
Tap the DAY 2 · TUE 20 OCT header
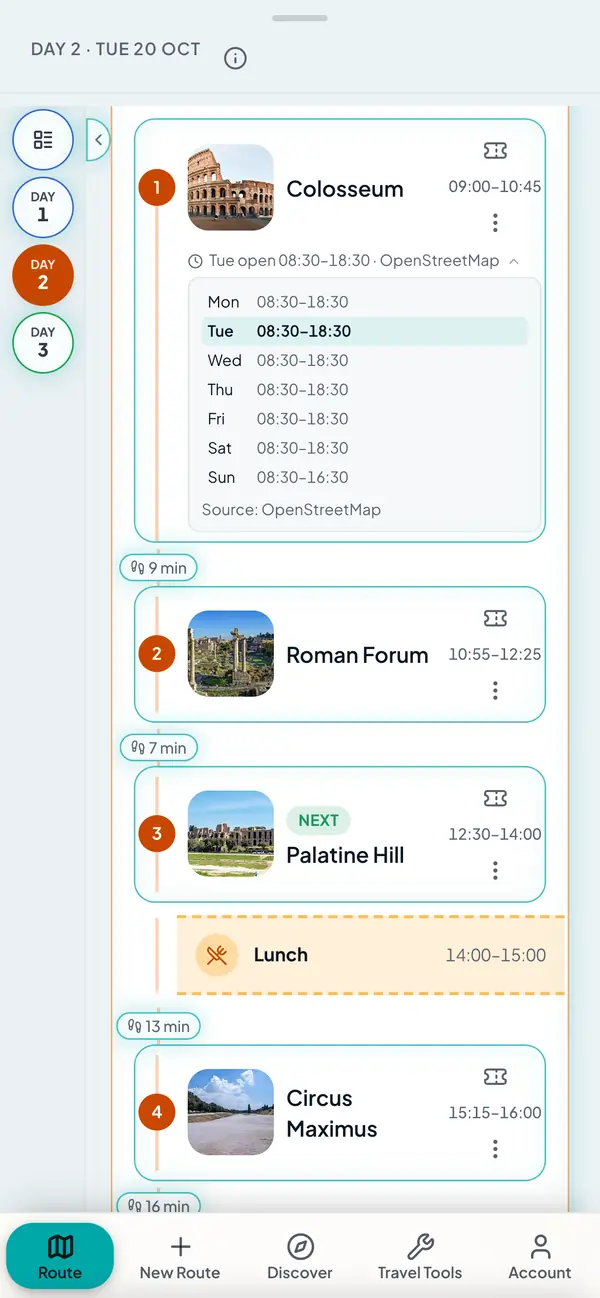coord(116,49)
